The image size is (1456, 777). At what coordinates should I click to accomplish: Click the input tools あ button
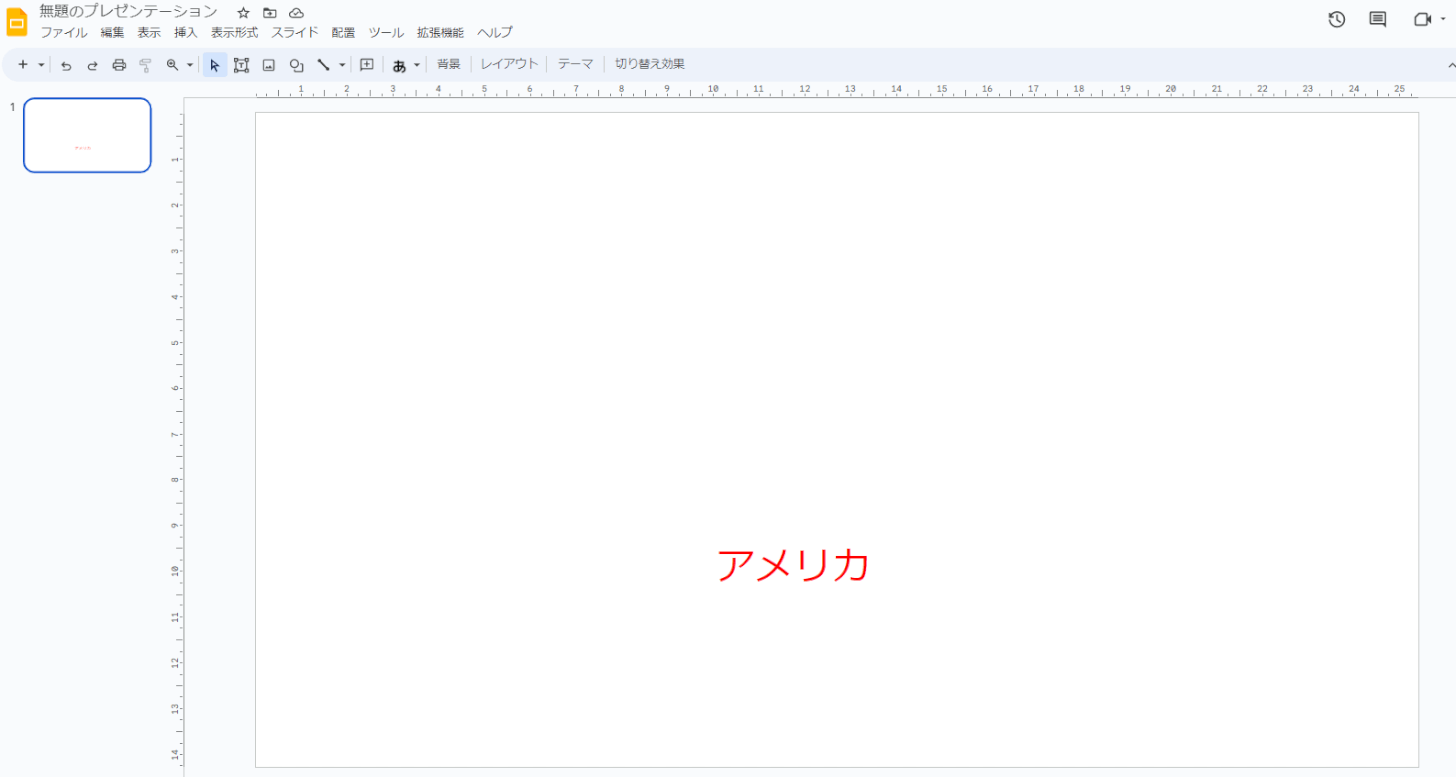pyautogui.click(x=399, y=65)
